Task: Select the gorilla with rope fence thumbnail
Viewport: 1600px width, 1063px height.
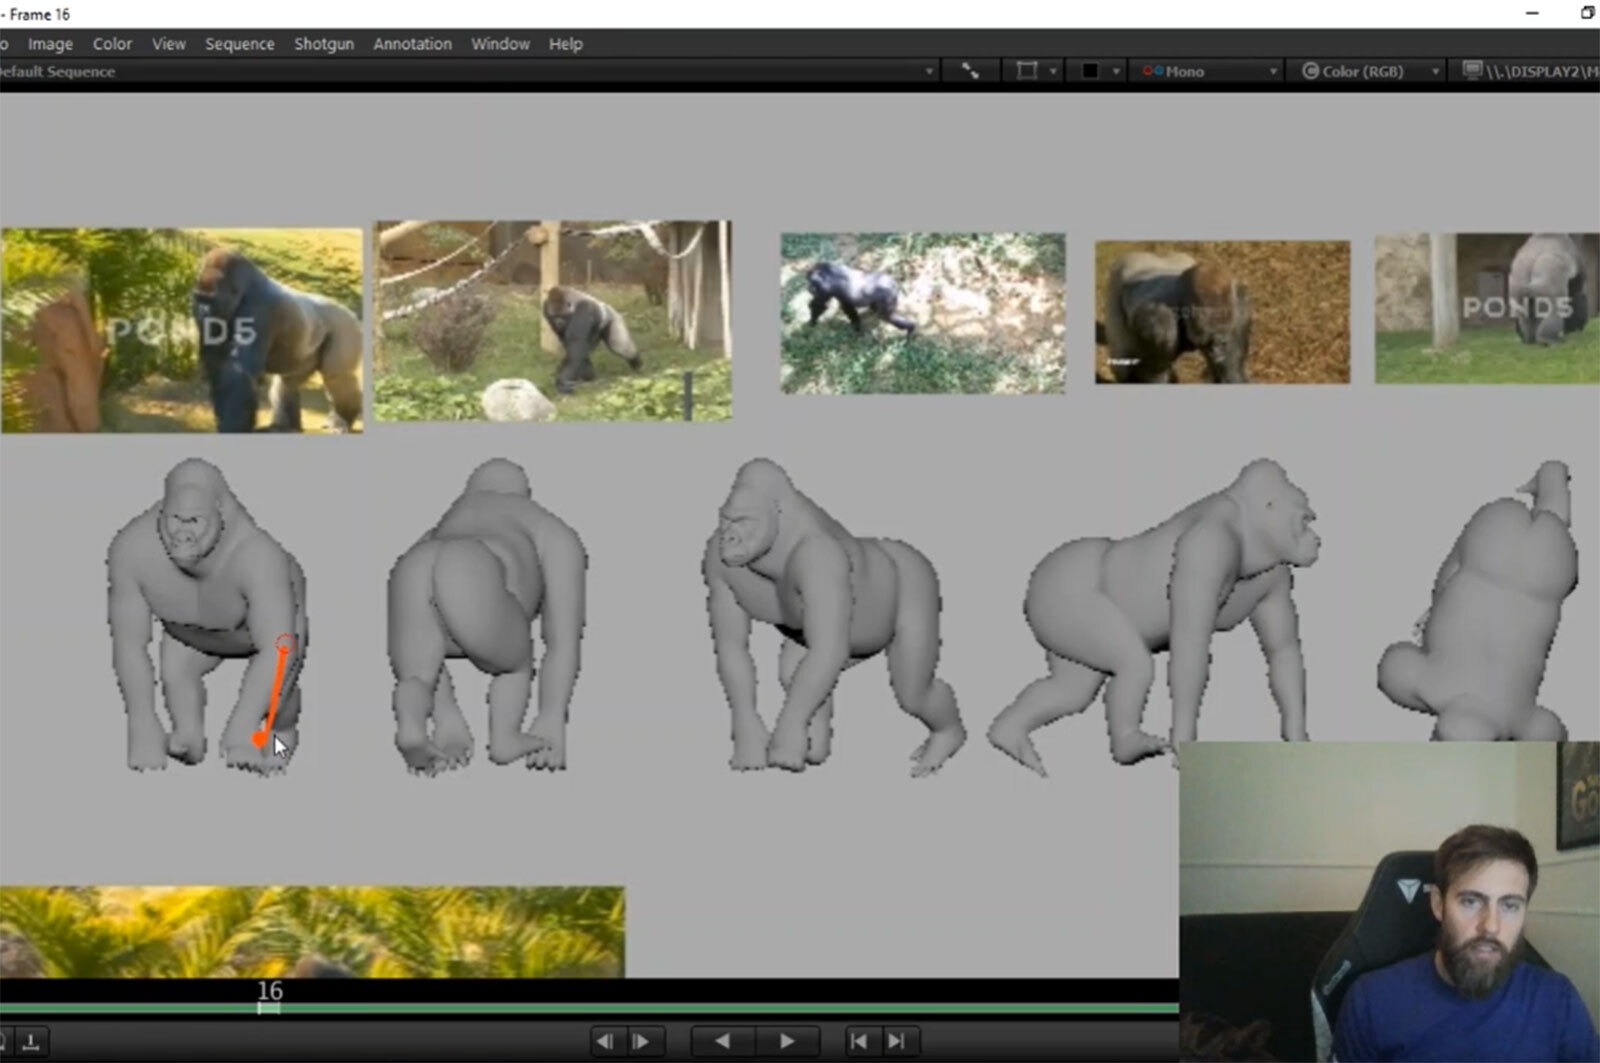Action: 553,320
